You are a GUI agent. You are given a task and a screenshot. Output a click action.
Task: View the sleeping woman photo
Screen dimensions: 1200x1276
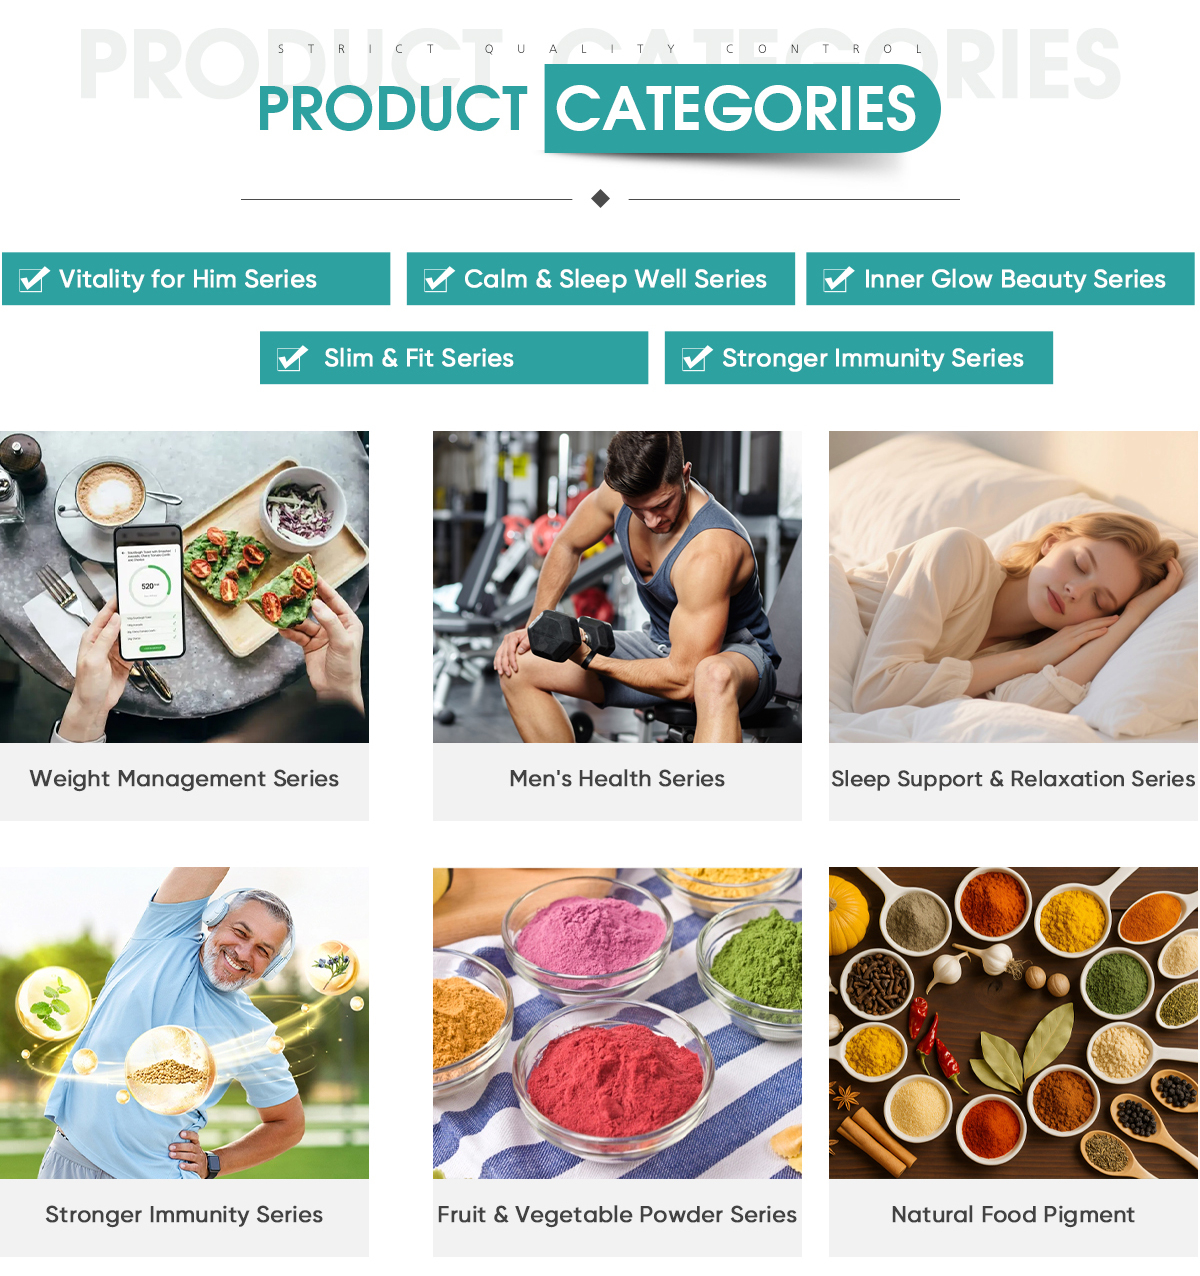(x=1013, y=587)
